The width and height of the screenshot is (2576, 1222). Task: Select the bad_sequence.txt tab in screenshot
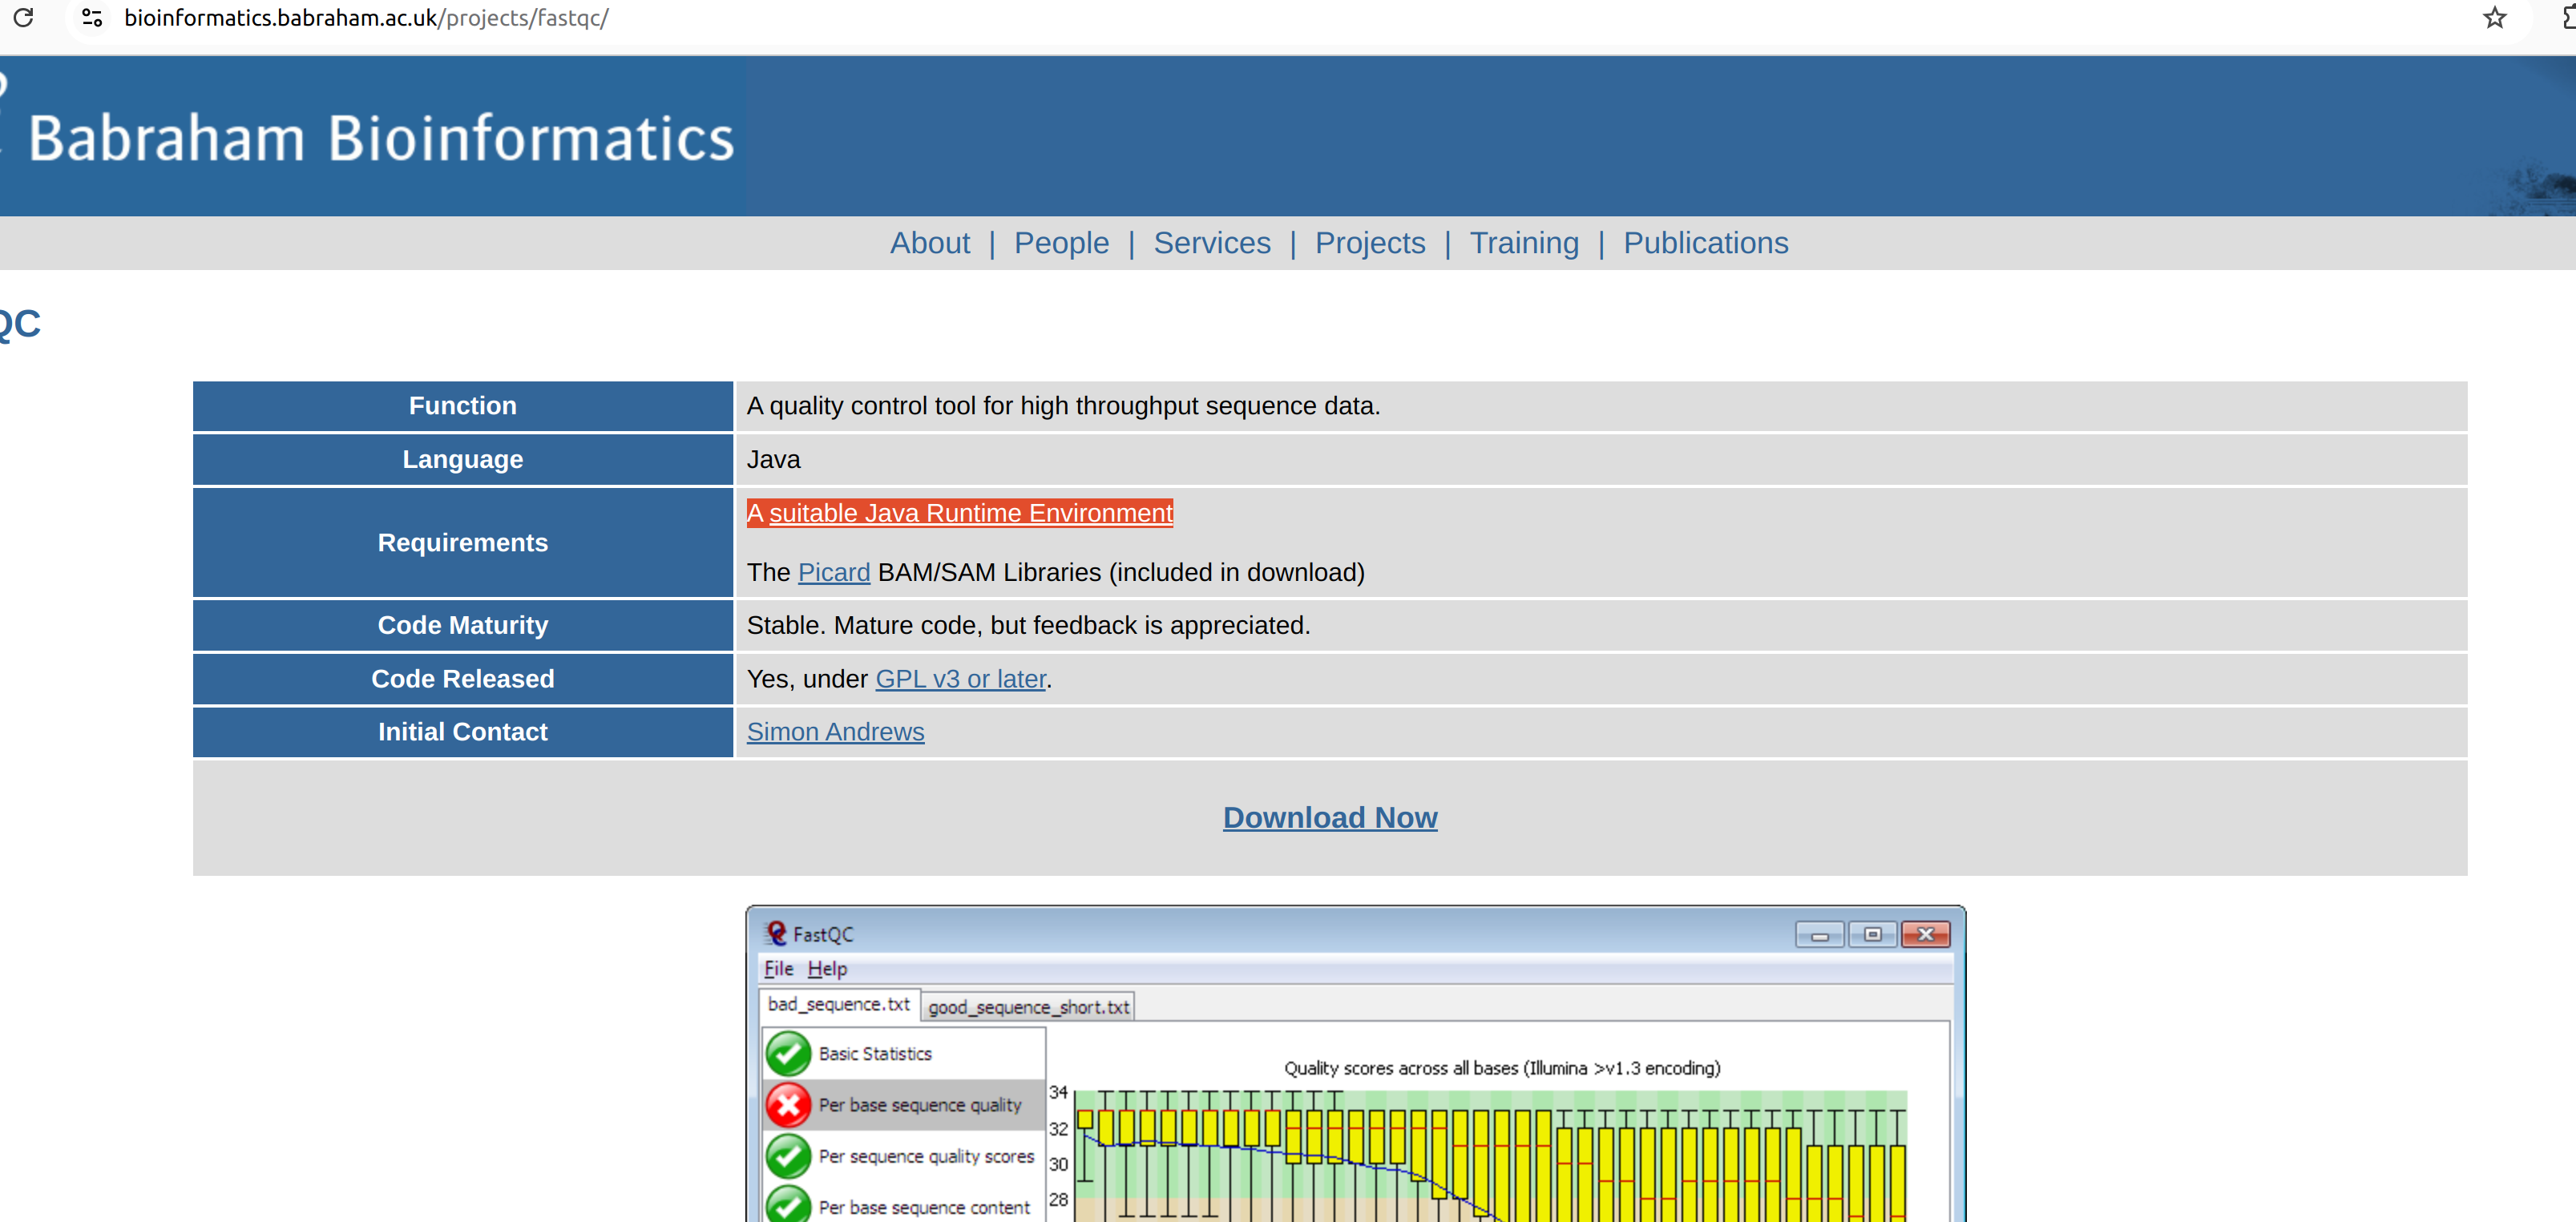[x=839, y=1004]
